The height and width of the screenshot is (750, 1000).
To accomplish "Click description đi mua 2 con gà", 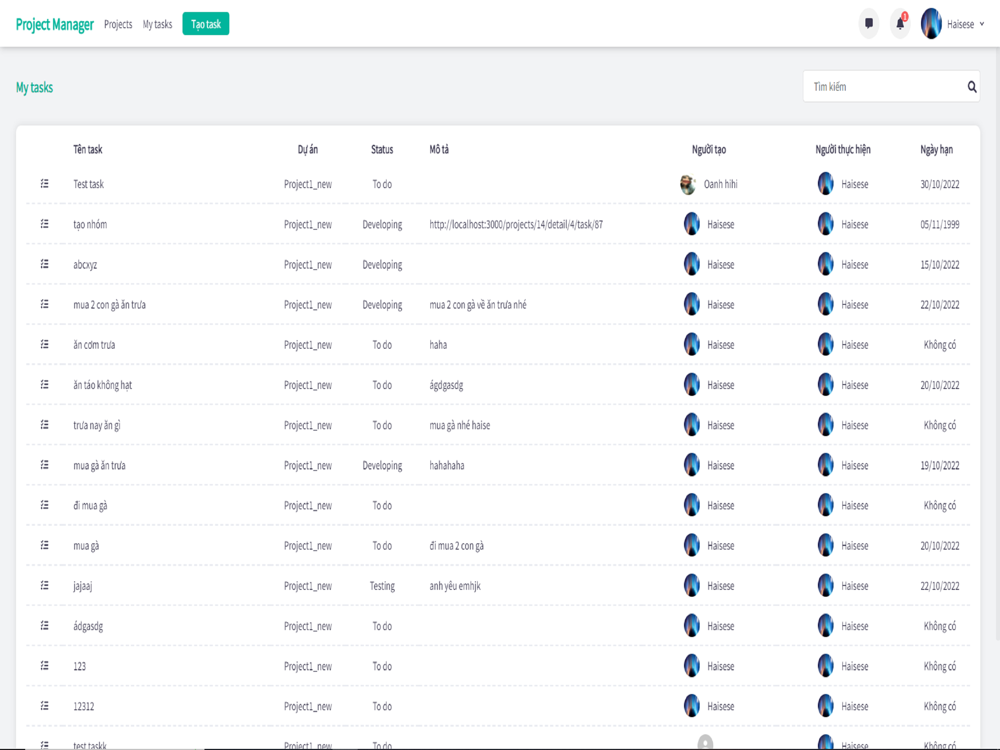I will click(456, 546).
